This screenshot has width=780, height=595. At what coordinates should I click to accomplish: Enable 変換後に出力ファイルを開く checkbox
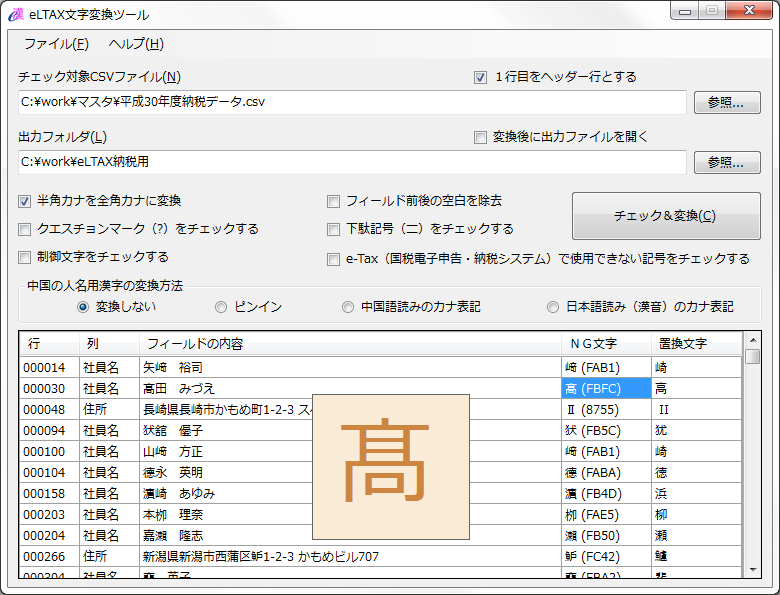(x=480, y=137)
